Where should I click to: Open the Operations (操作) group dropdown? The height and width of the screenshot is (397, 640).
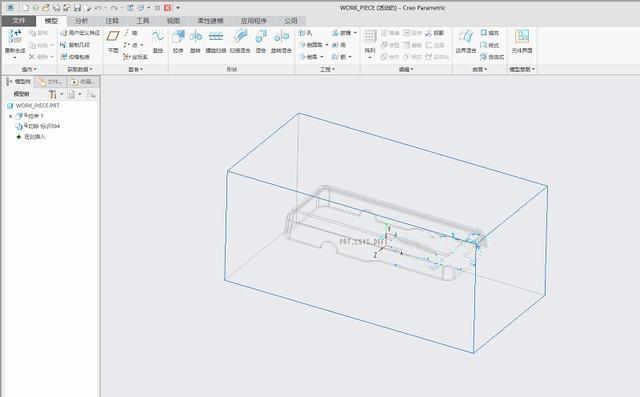[29, 69]
